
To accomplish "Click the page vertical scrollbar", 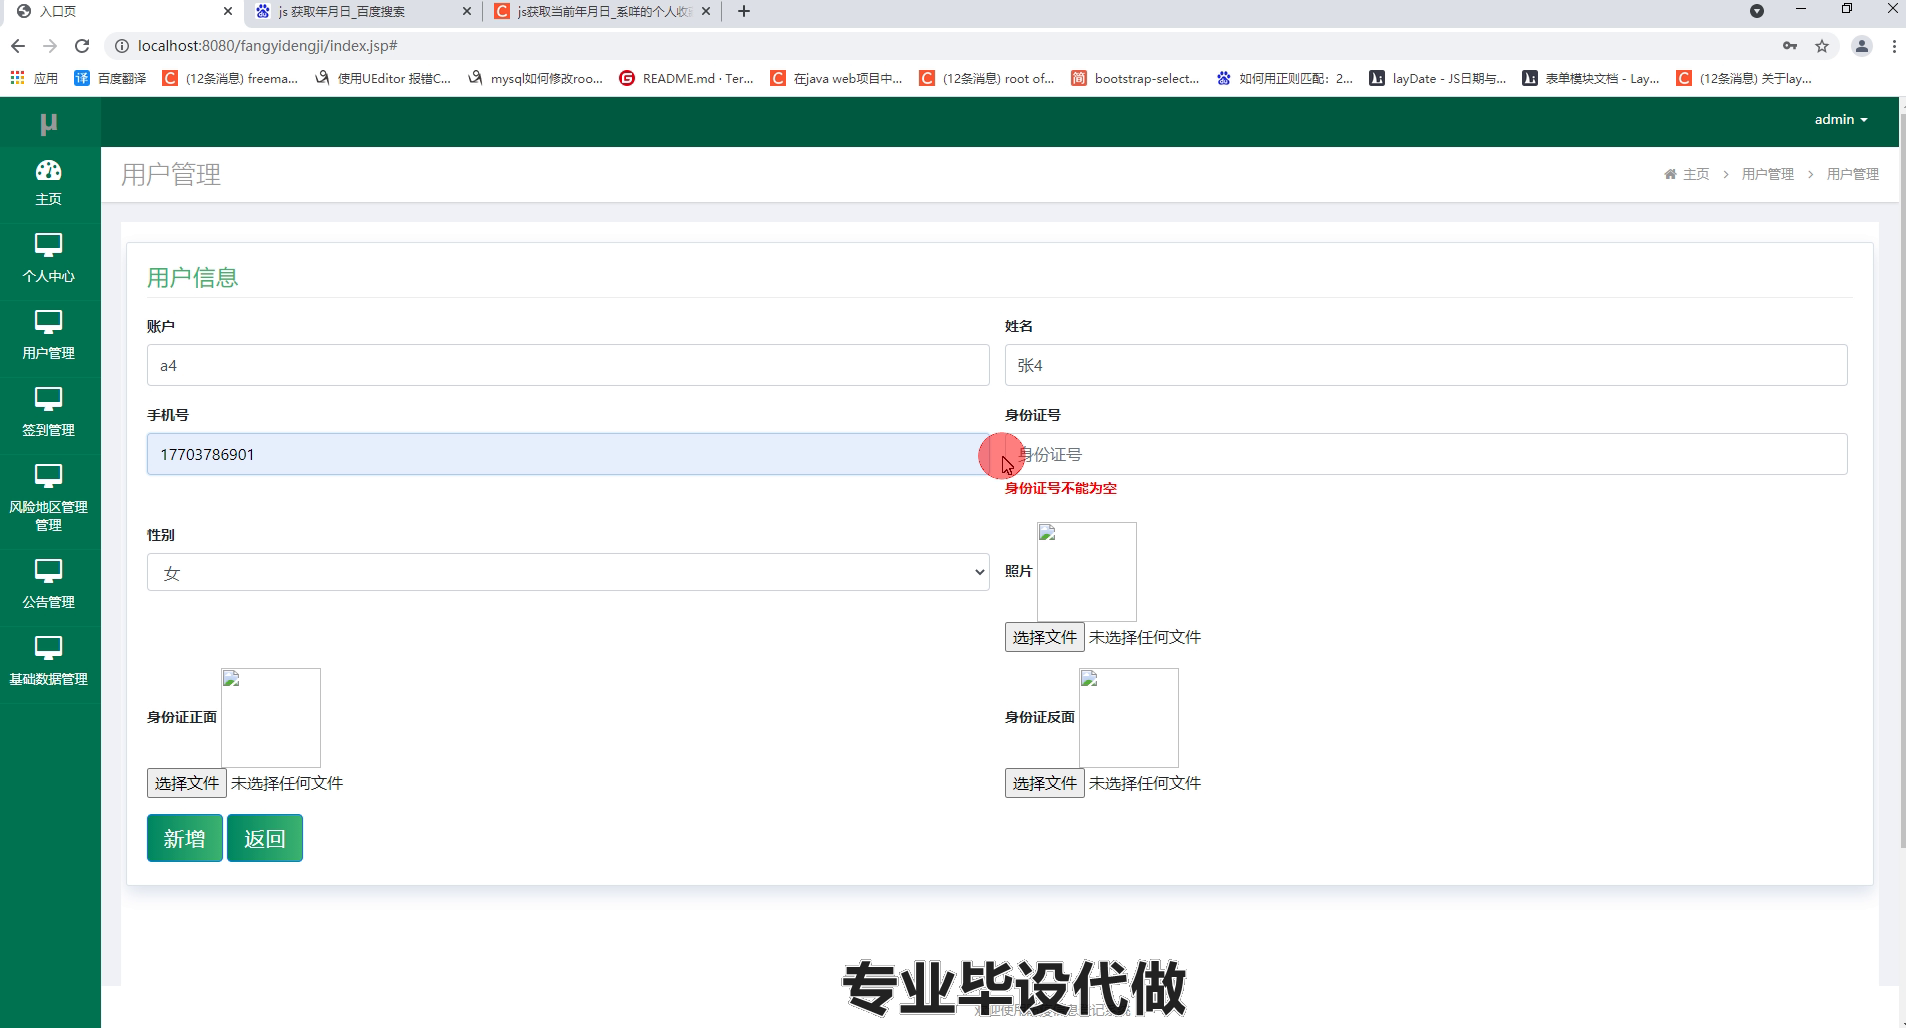I will tap(1902, 480).
